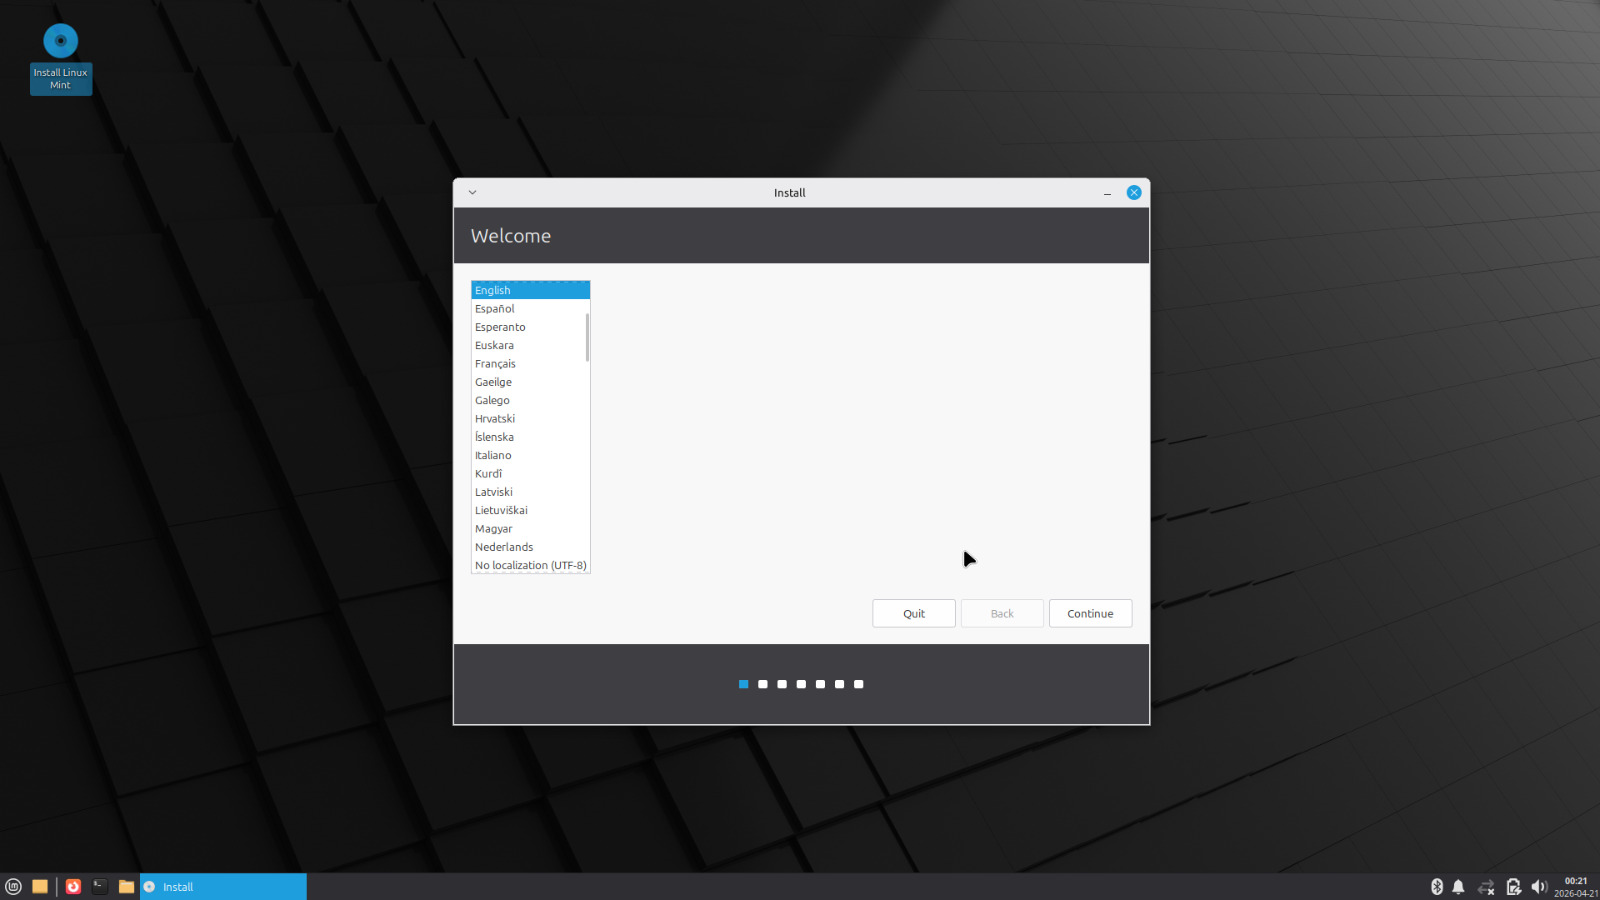
Task: Select Français in the language list
Action: (x=496, y=364)
